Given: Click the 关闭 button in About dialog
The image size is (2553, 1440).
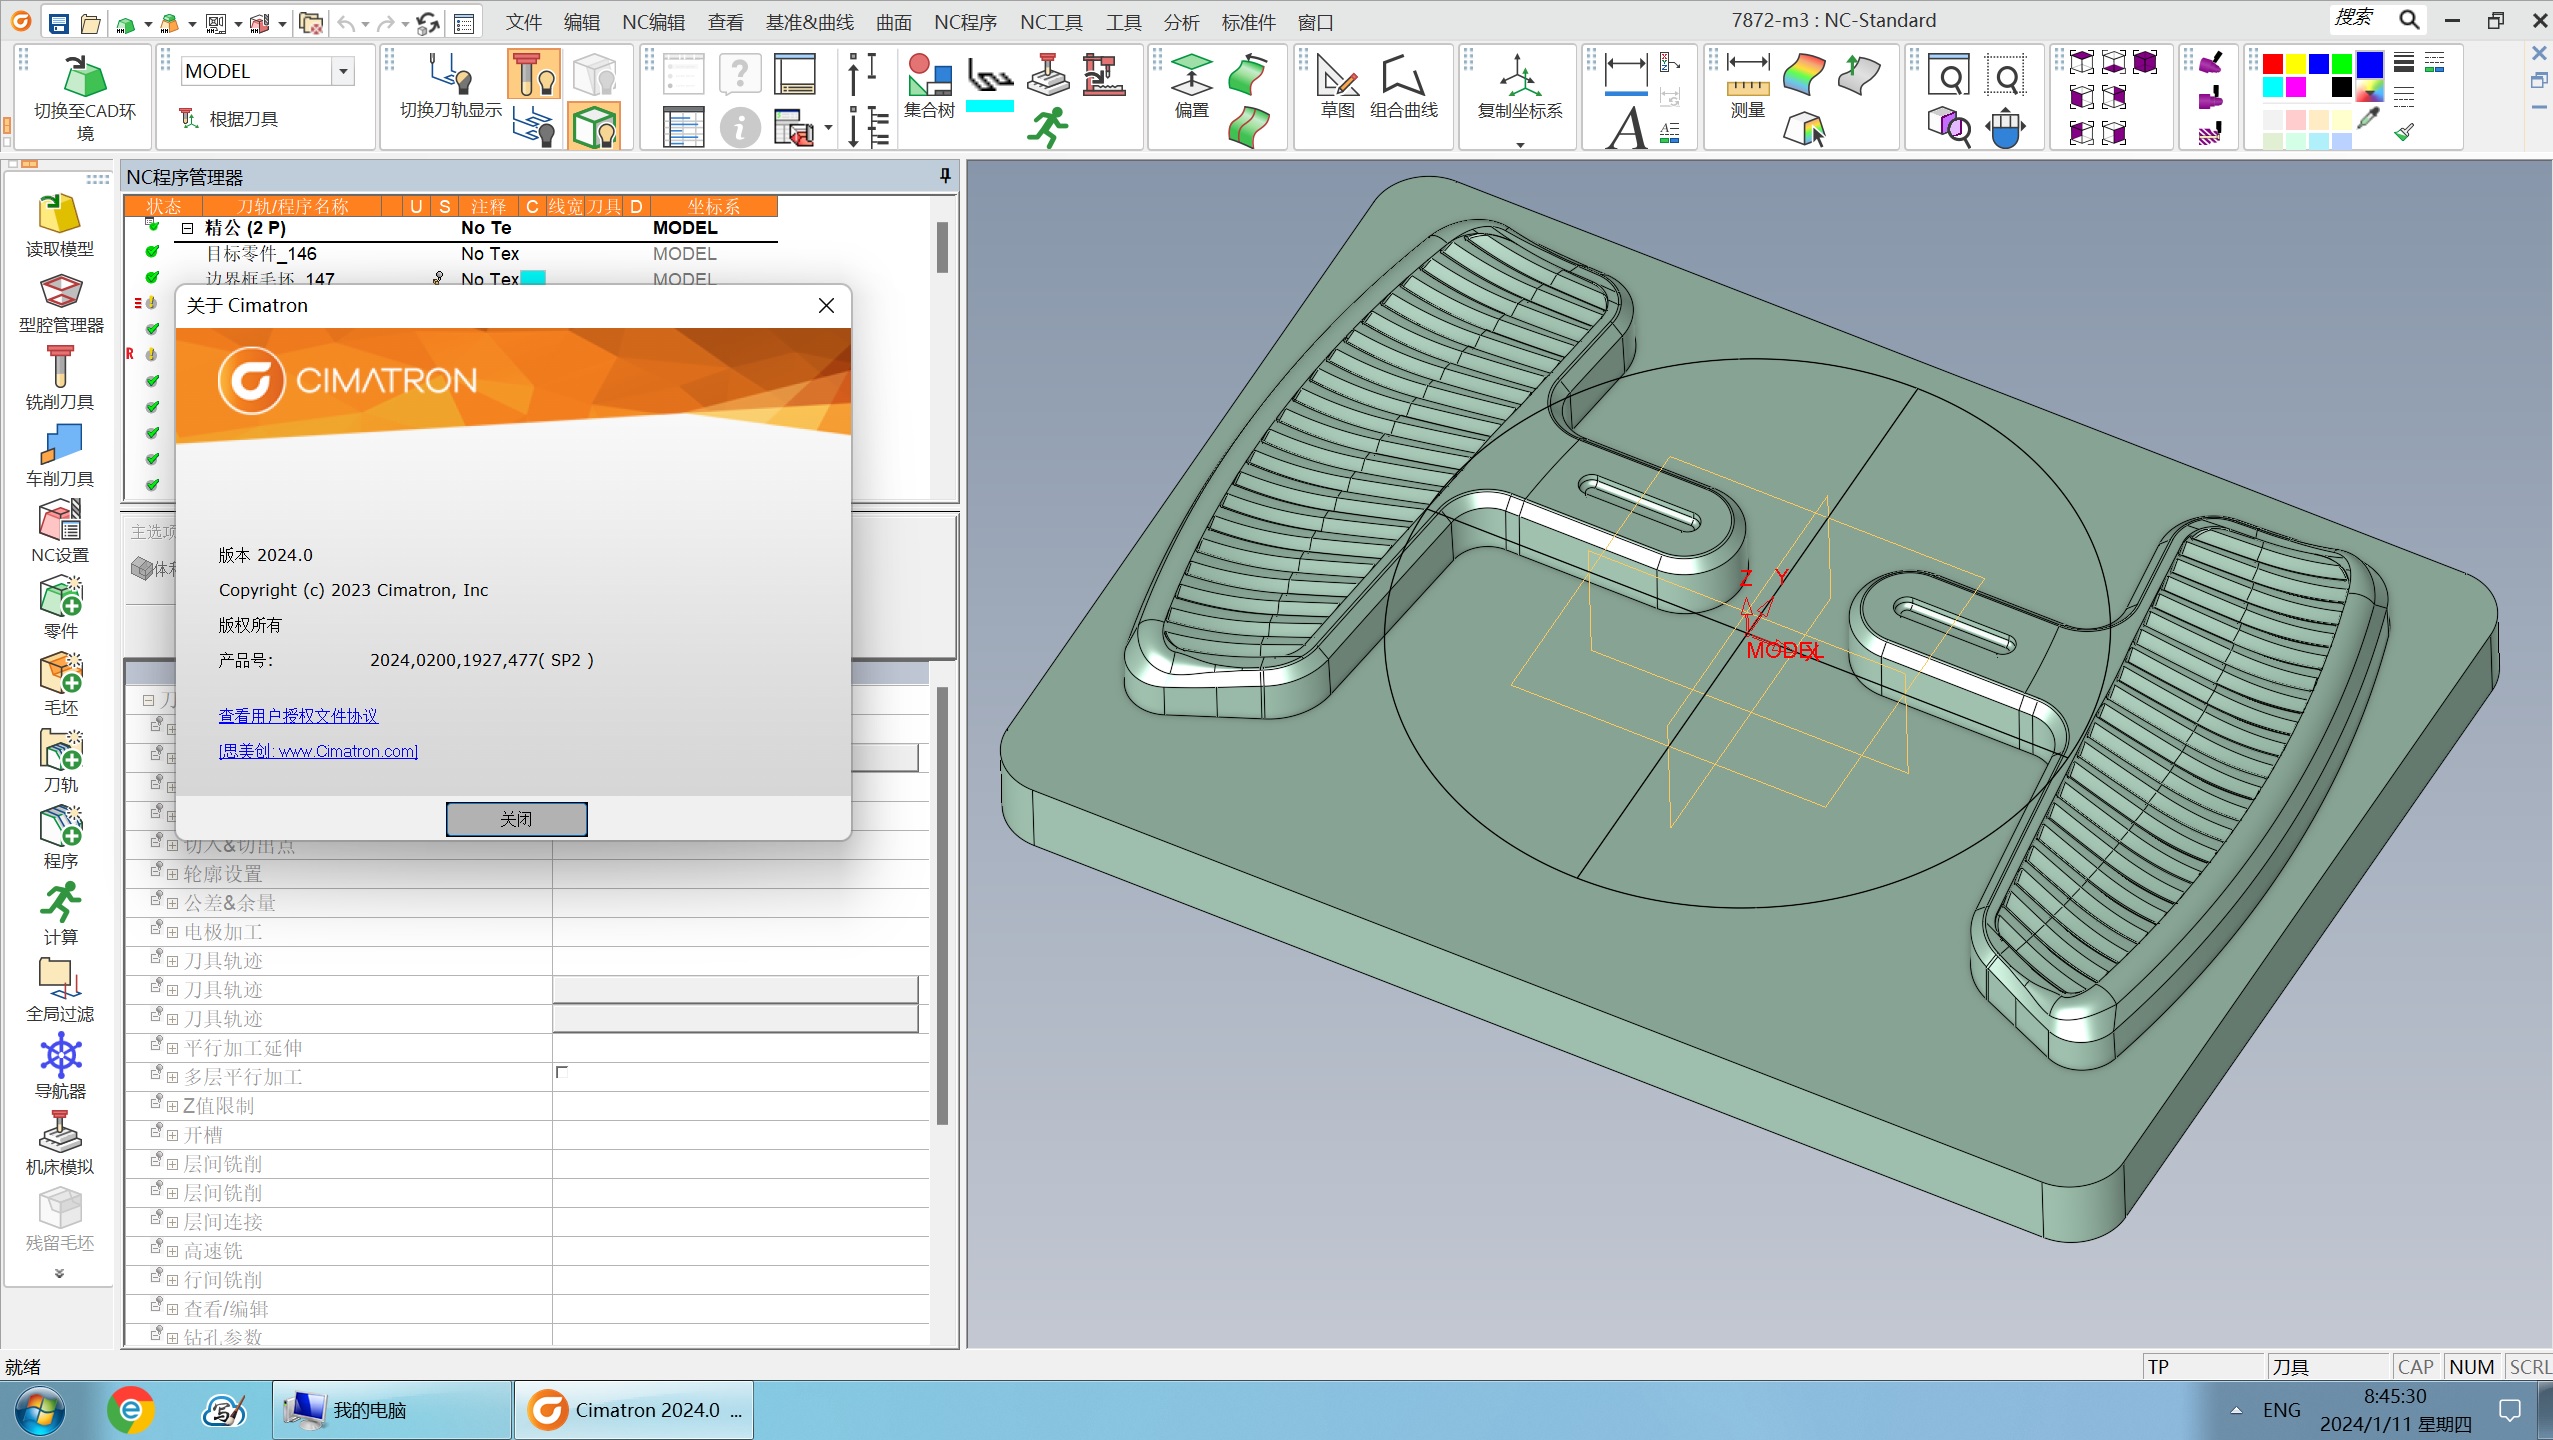Looking at the screenshot, I should pos(516,819).
